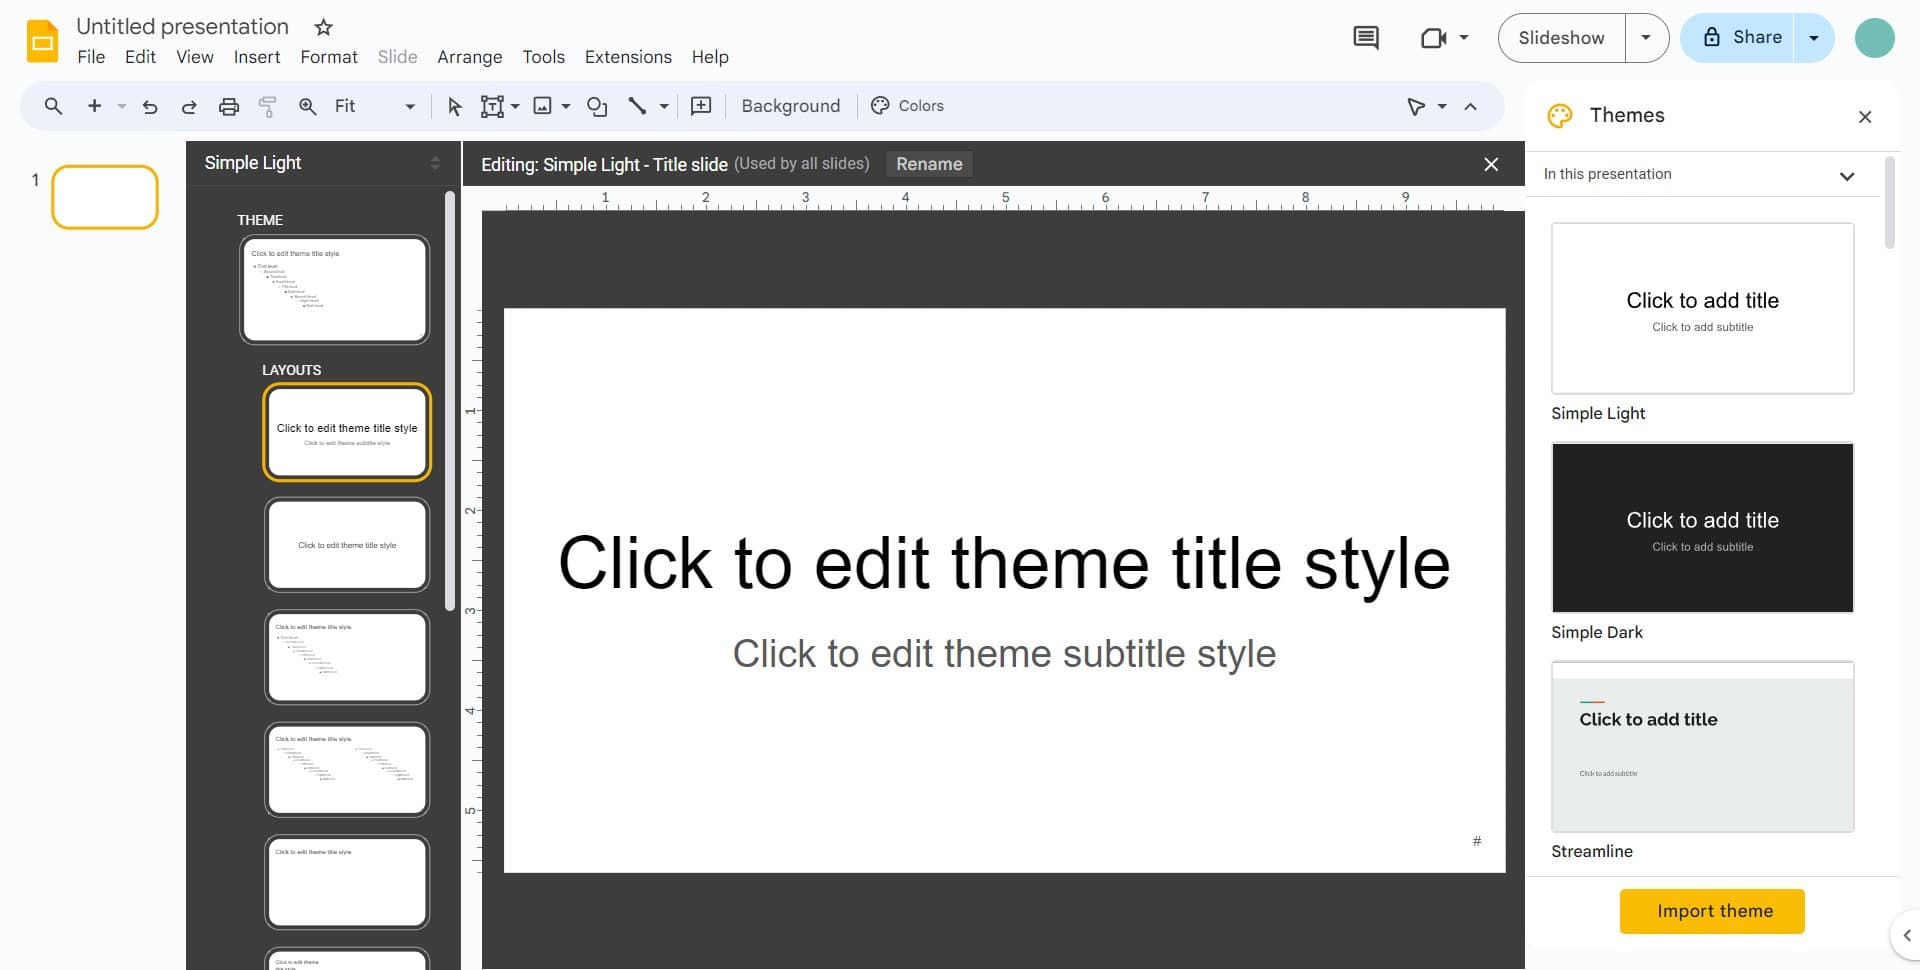The height and width of the screenshot is (970, 1920).
Task: Click the print icon
Action: pyautogui.click(x=229, y=107)
